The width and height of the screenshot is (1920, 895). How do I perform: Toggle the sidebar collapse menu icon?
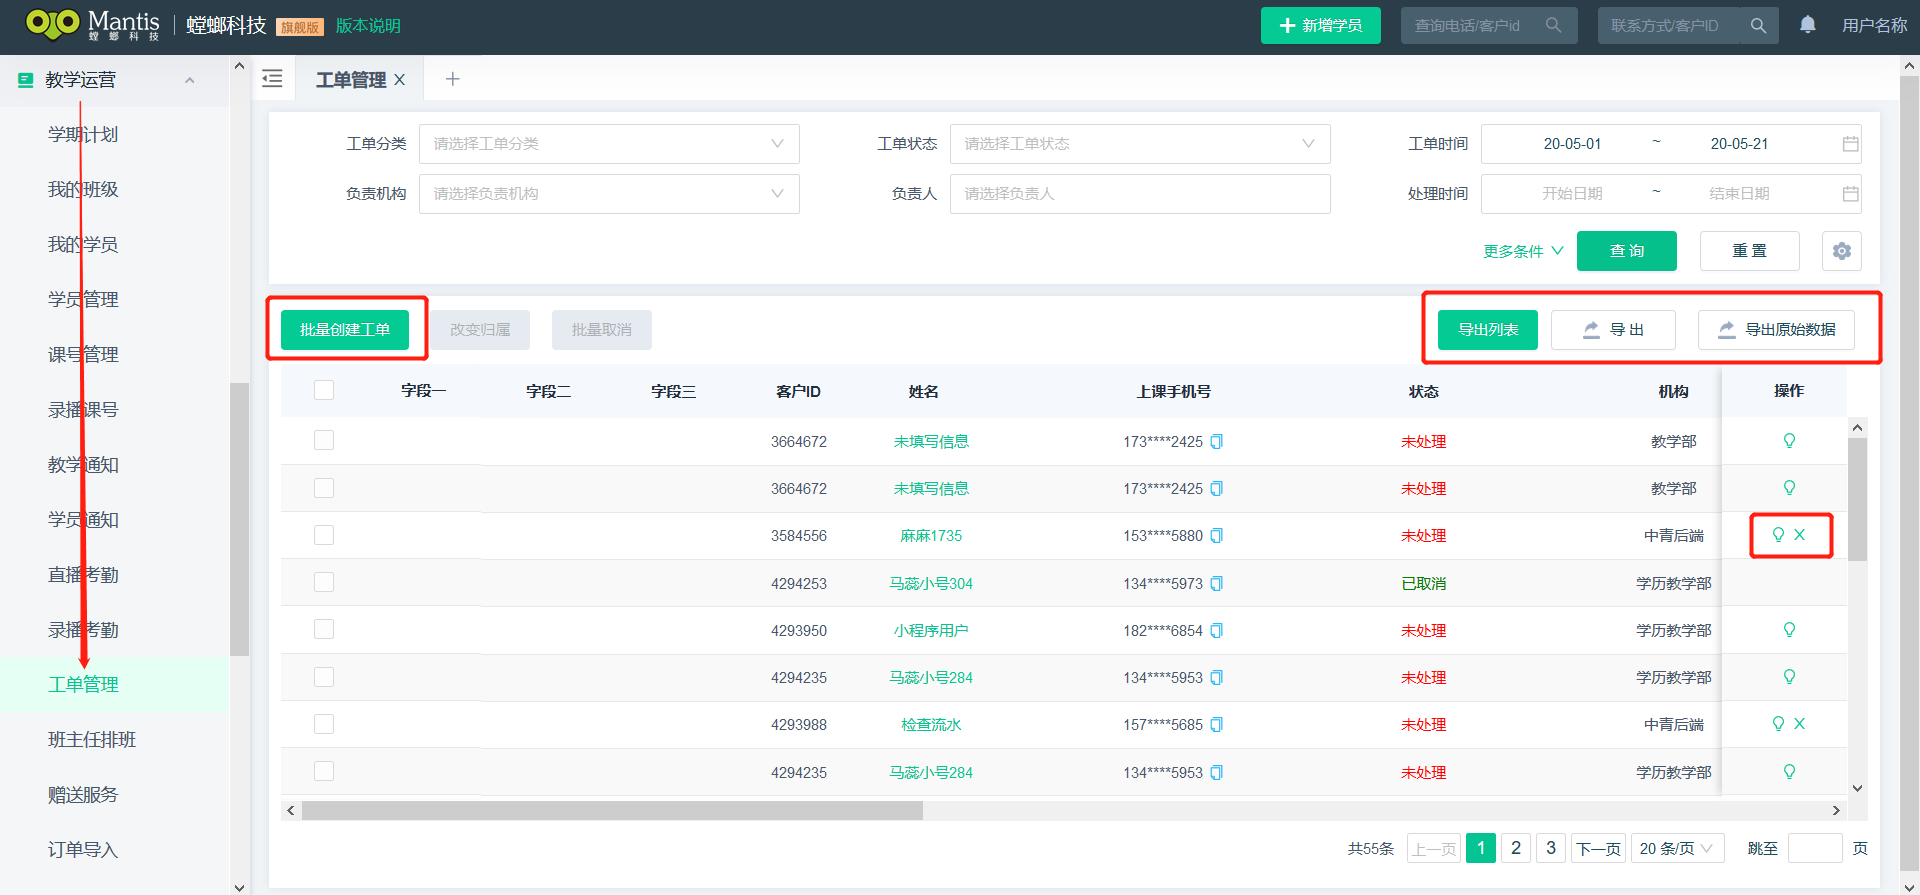pos(272,79)
